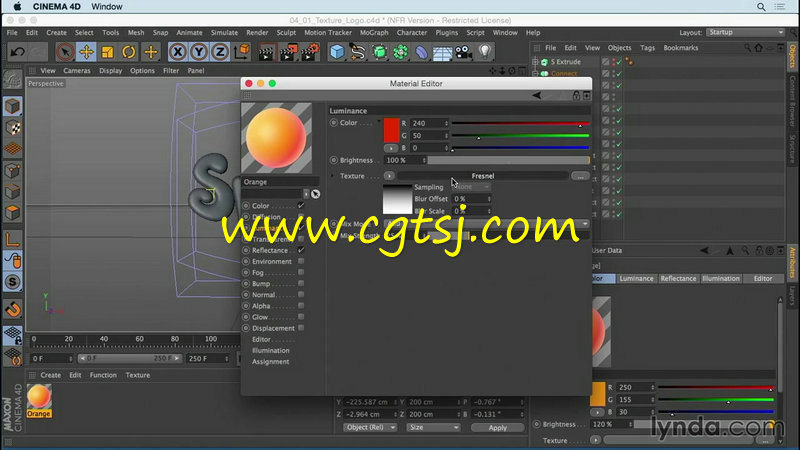Add a Cube primitive object
Image resolution: width=800 pixels, height=450 pixels.
point(337,52)
